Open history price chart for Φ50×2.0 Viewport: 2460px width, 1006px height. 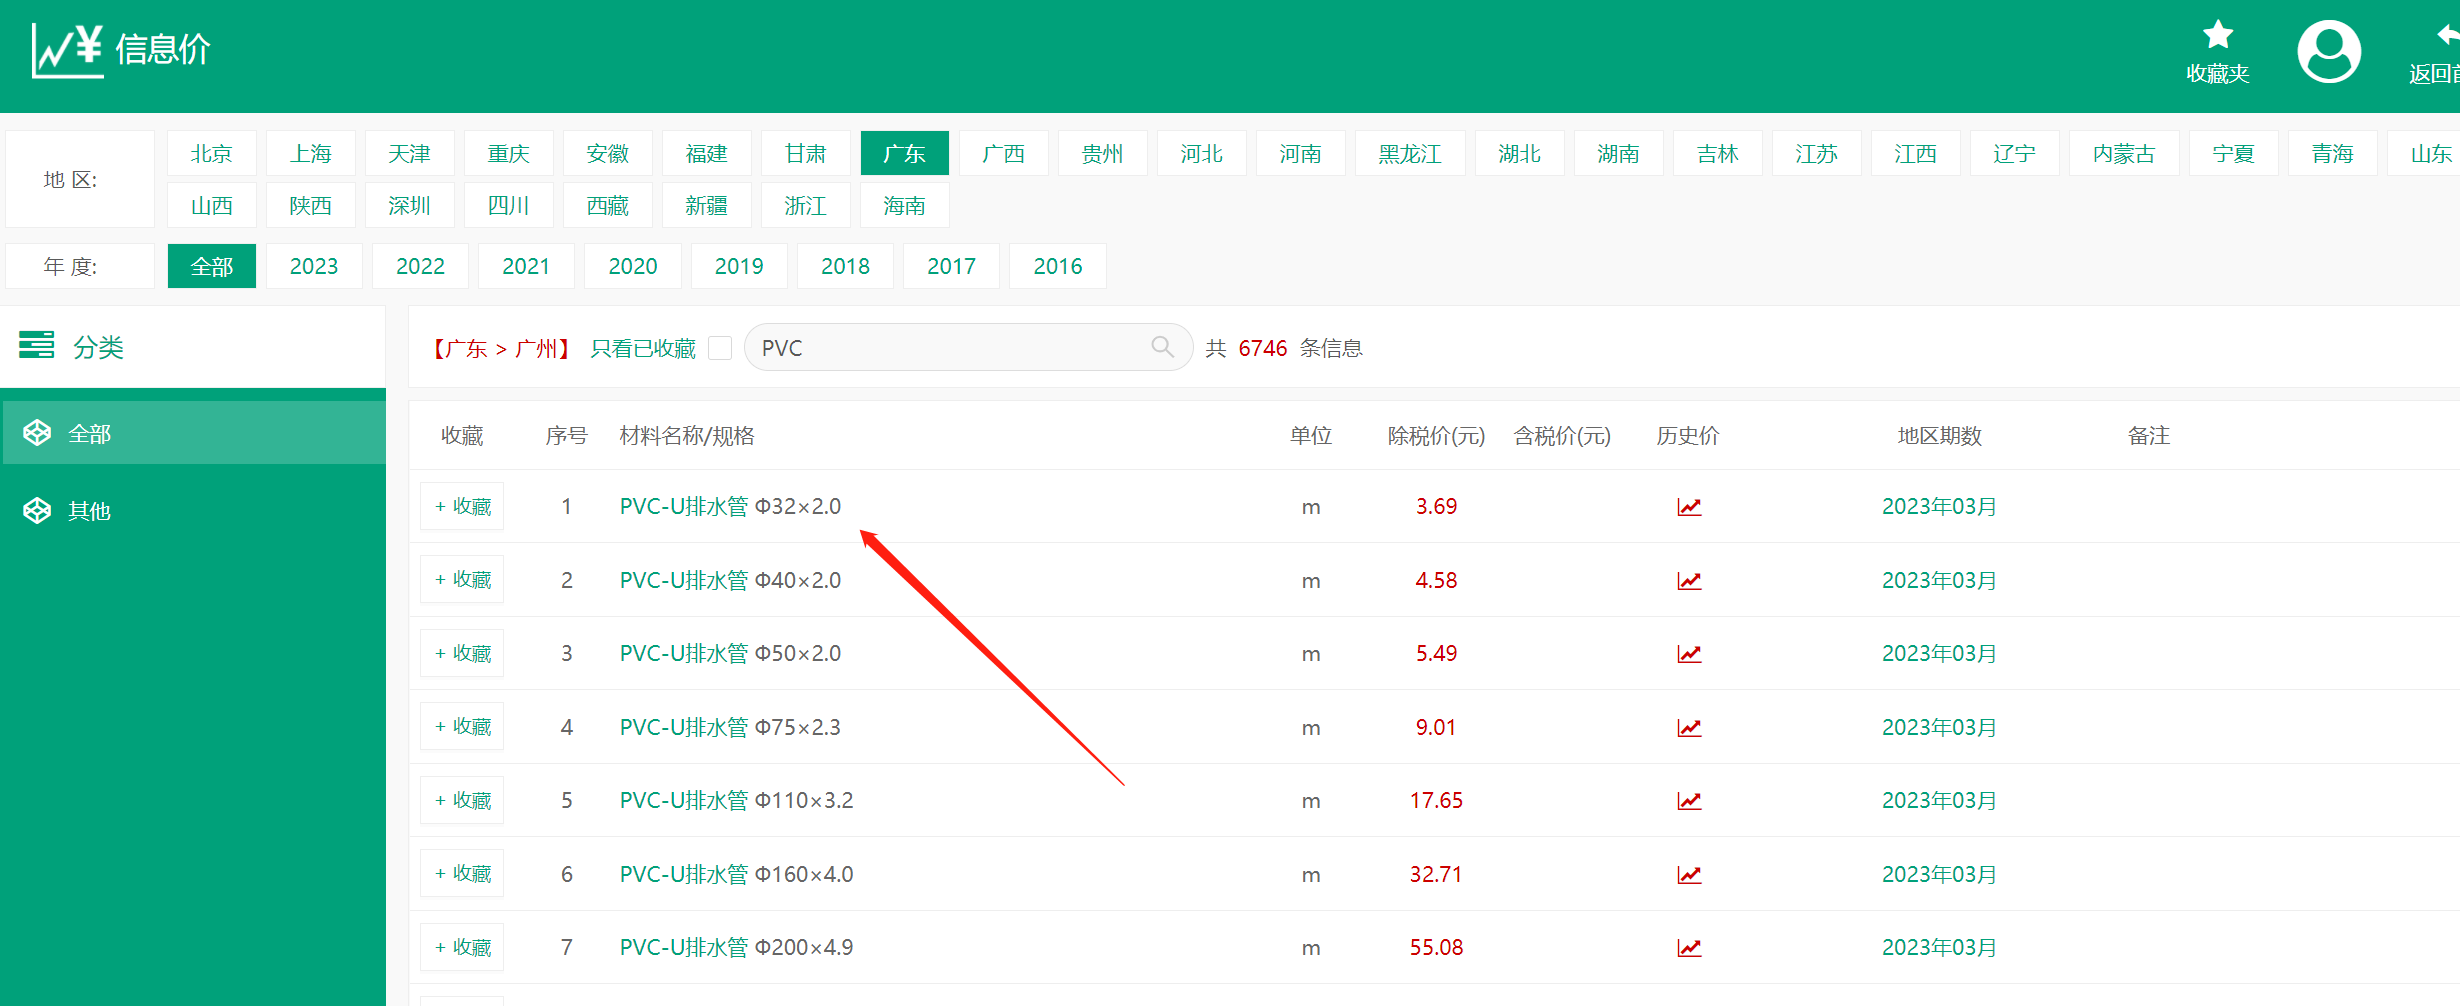click(x=1689, y=654)
